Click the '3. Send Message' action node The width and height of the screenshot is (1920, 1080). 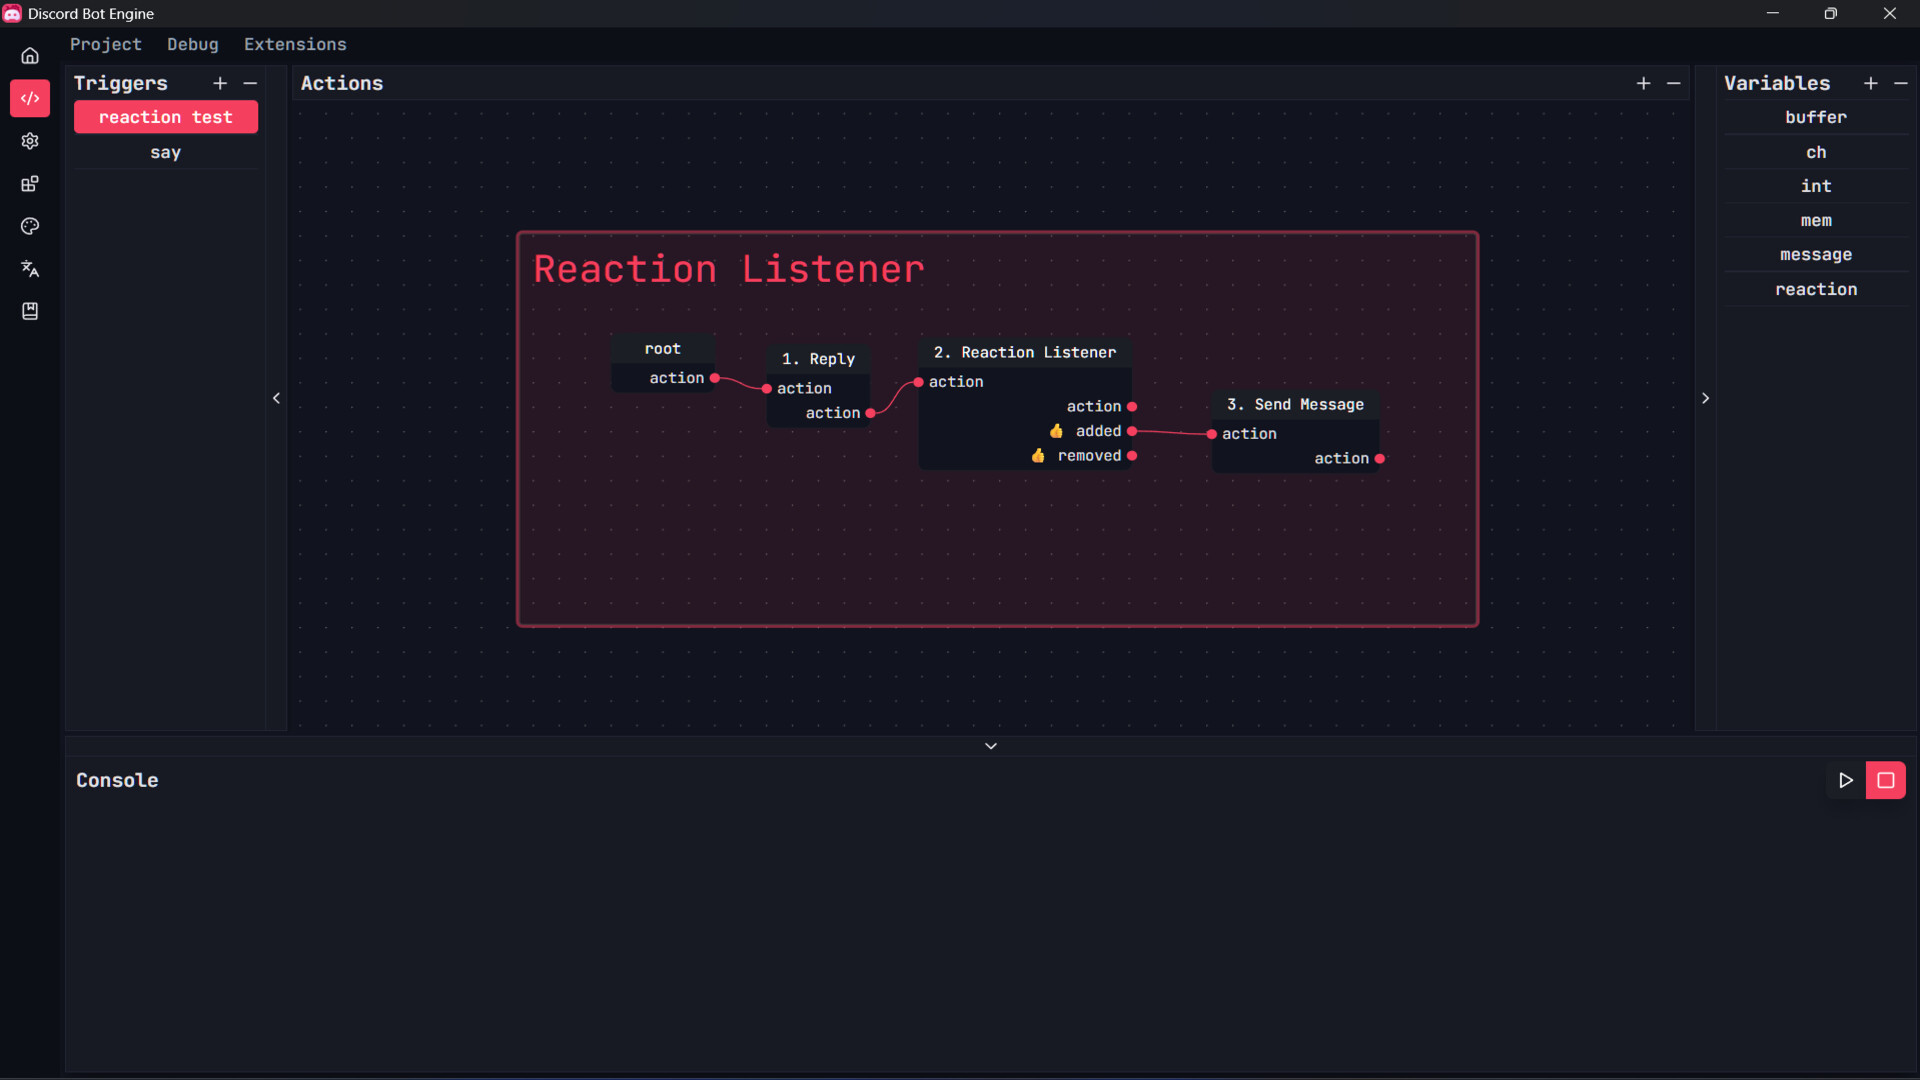pyautogui.click(x=1295, y=404)
